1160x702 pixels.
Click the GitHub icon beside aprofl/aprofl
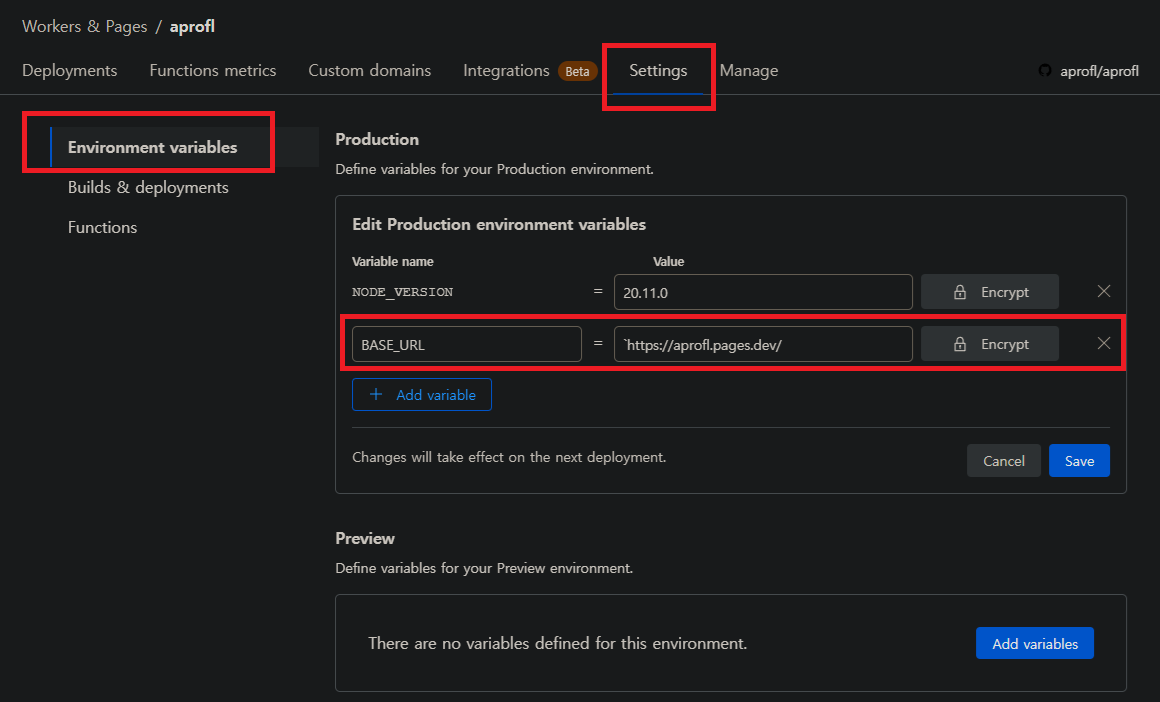1045,71
